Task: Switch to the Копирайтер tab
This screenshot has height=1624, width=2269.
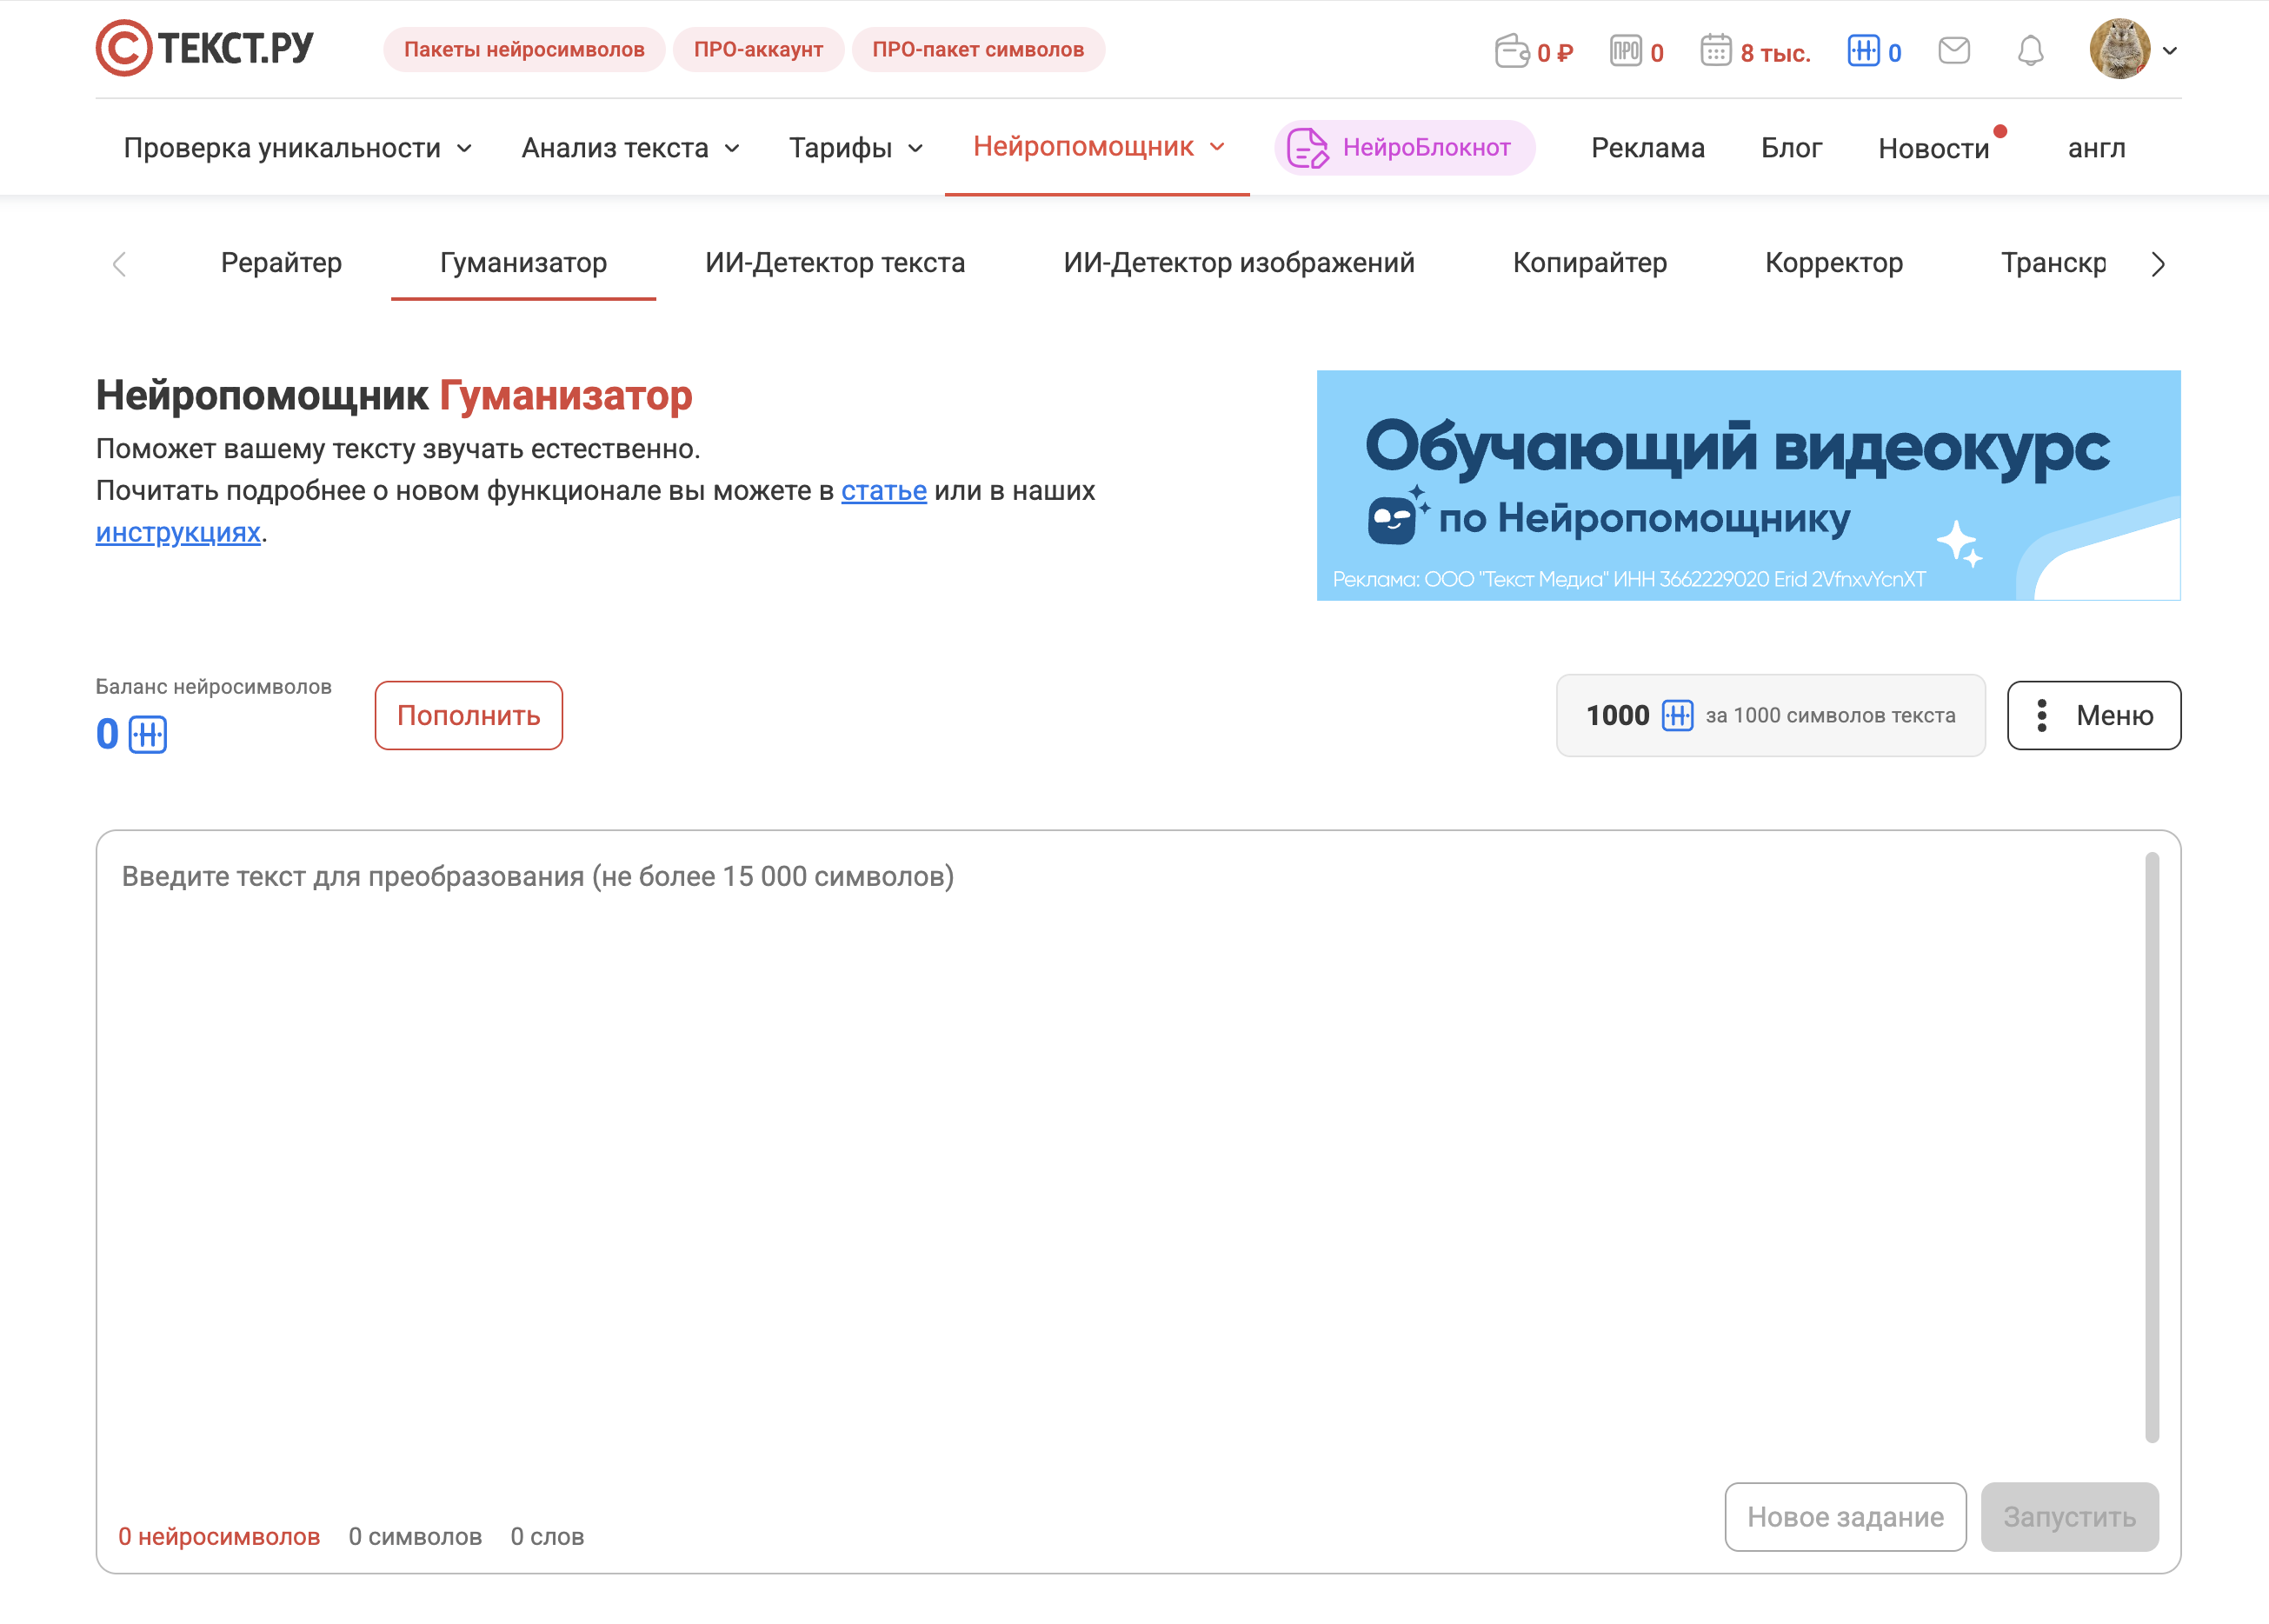Action: coord(1590,263)
